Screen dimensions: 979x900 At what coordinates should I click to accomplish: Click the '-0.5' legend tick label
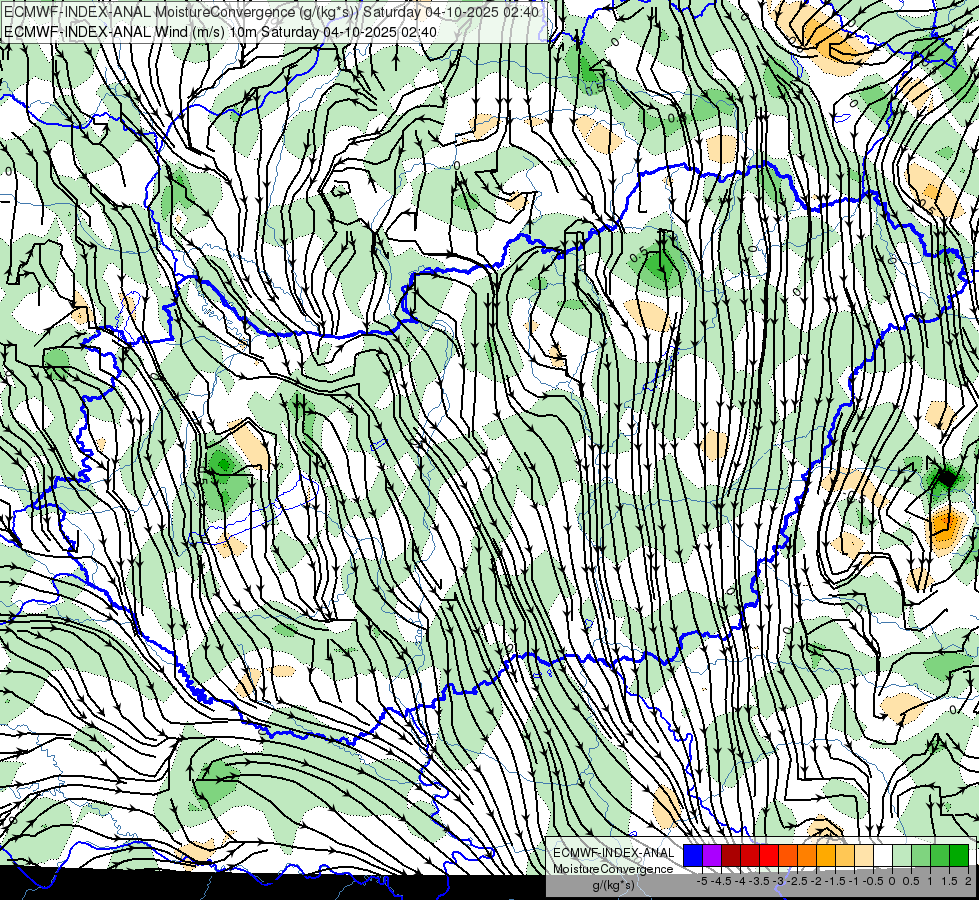873,881
